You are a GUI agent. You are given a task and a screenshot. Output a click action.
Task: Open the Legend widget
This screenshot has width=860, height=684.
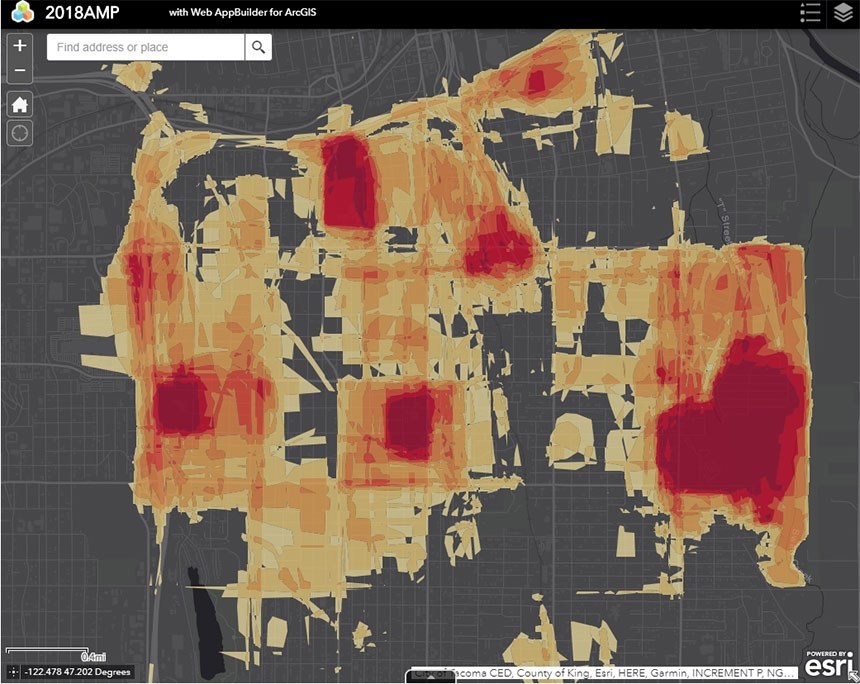click(811, 13)
